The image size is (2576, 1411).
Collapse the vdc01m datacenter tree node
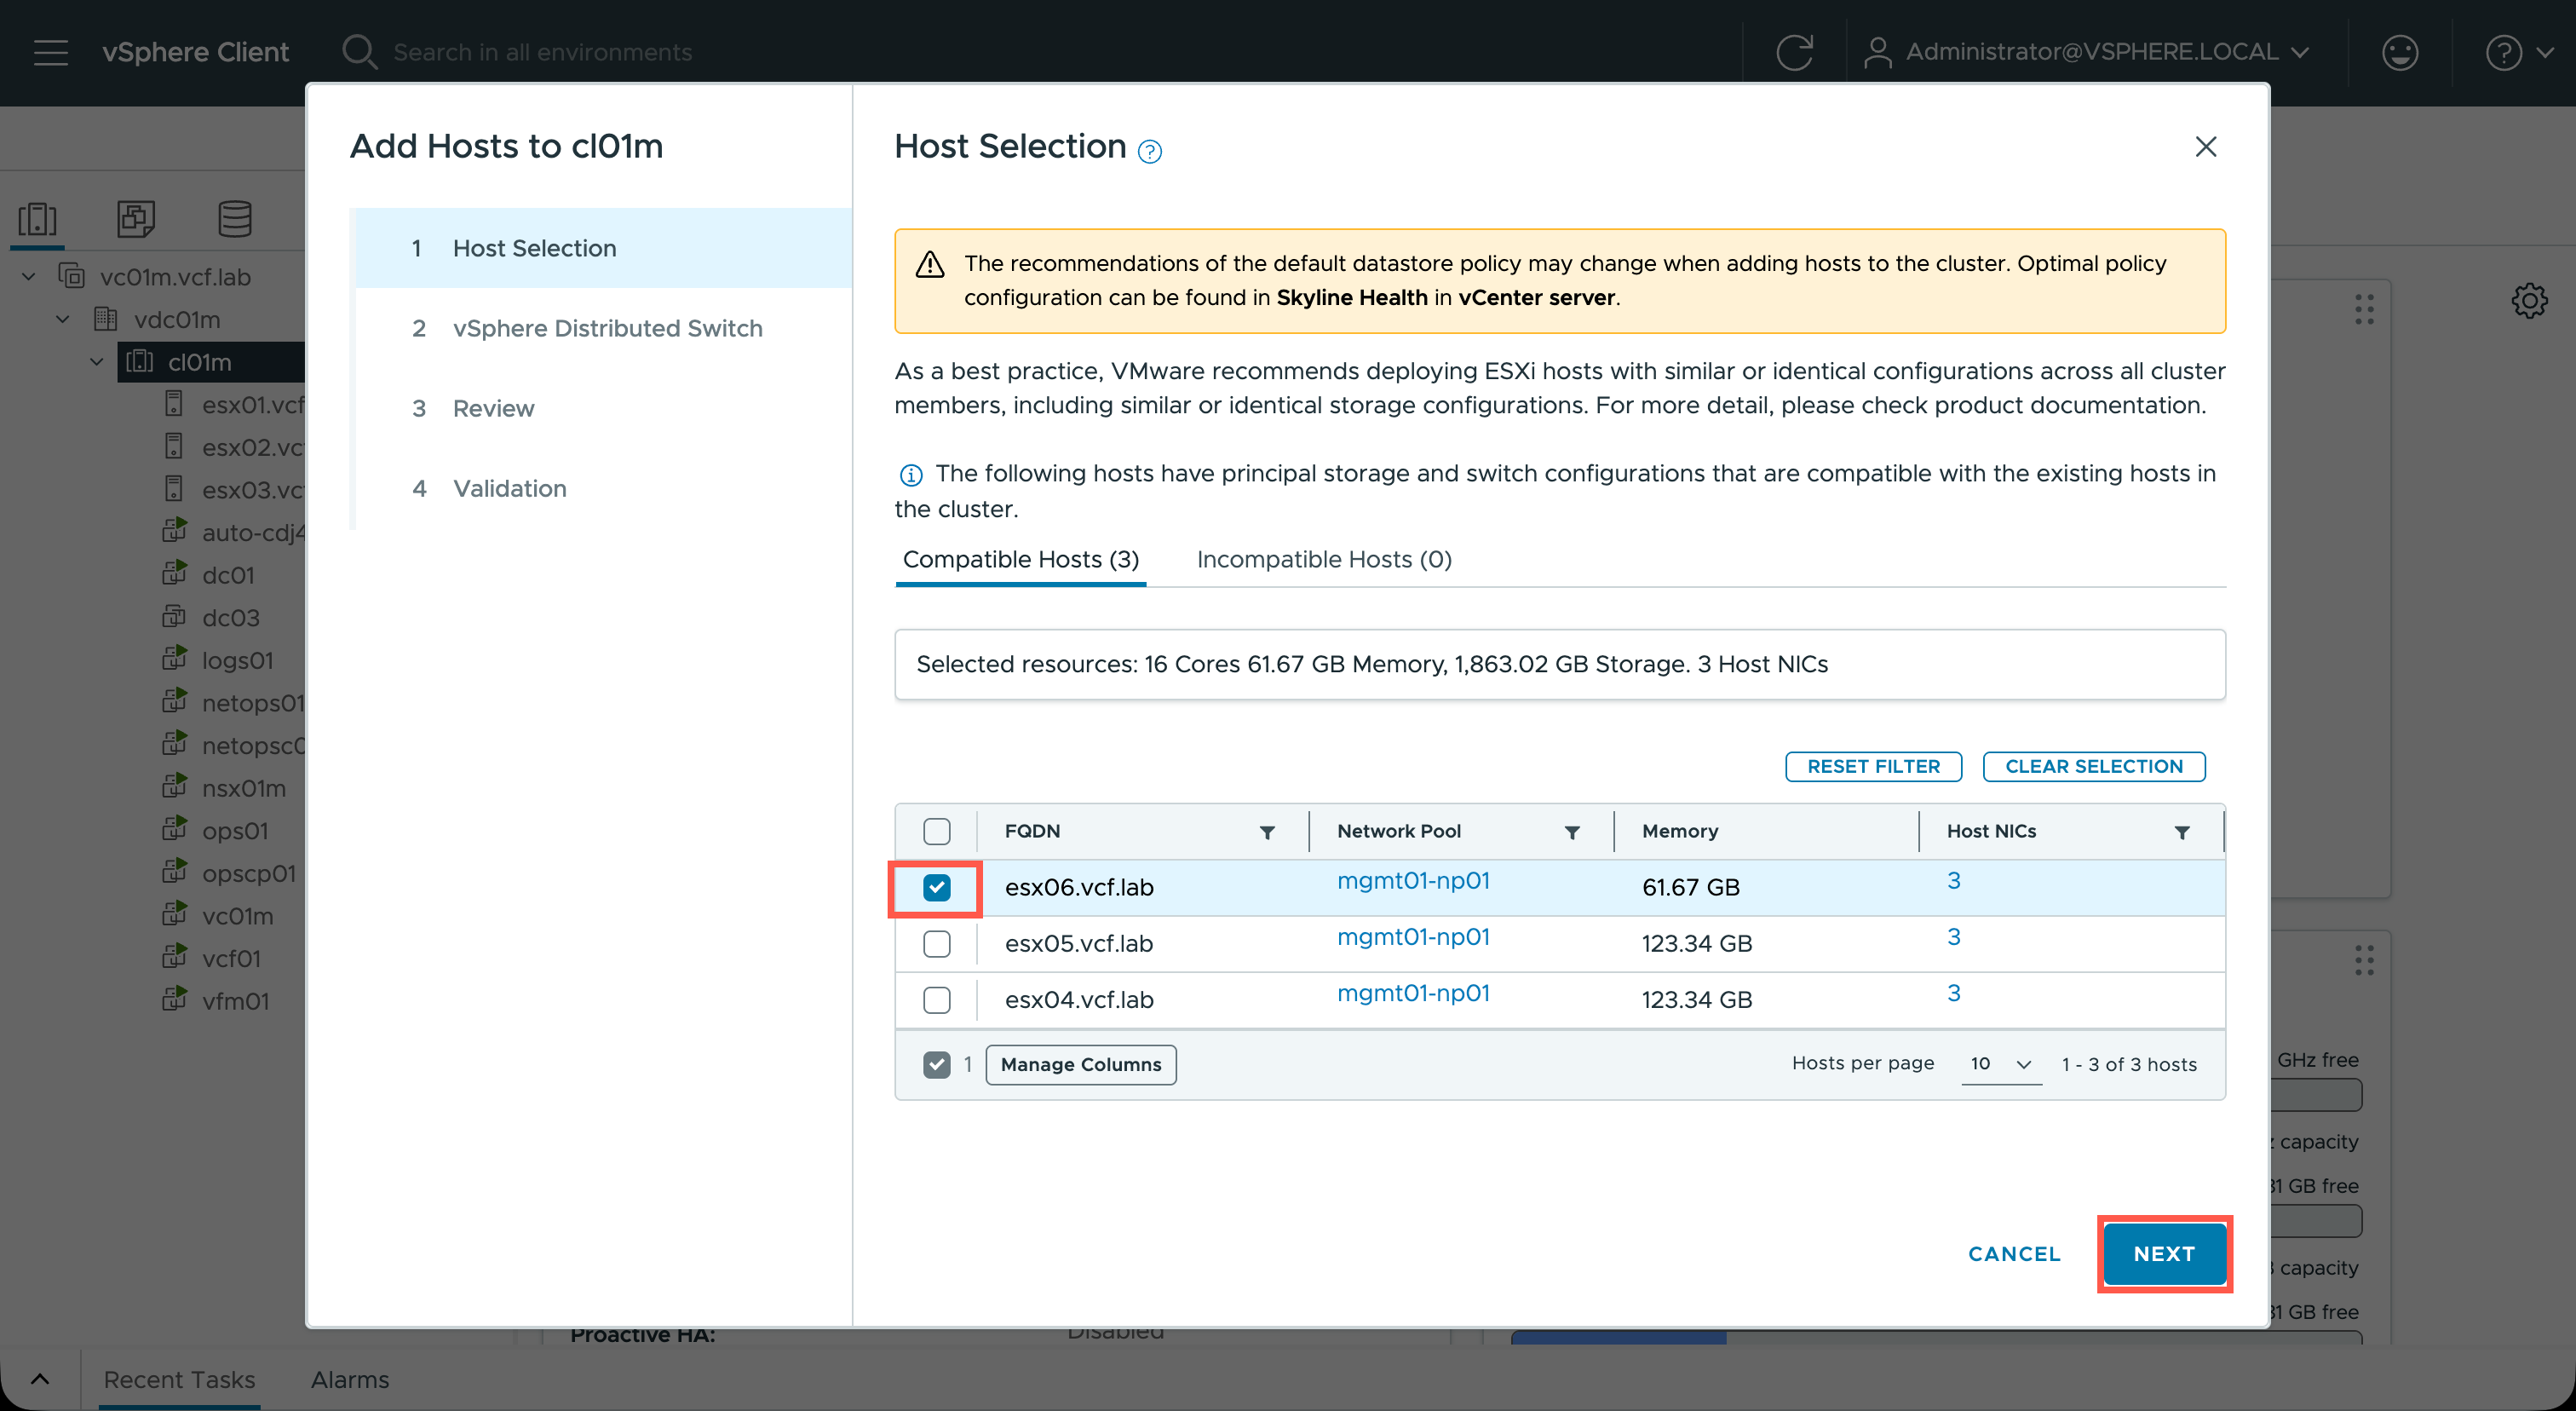click(x=63, y=319)
